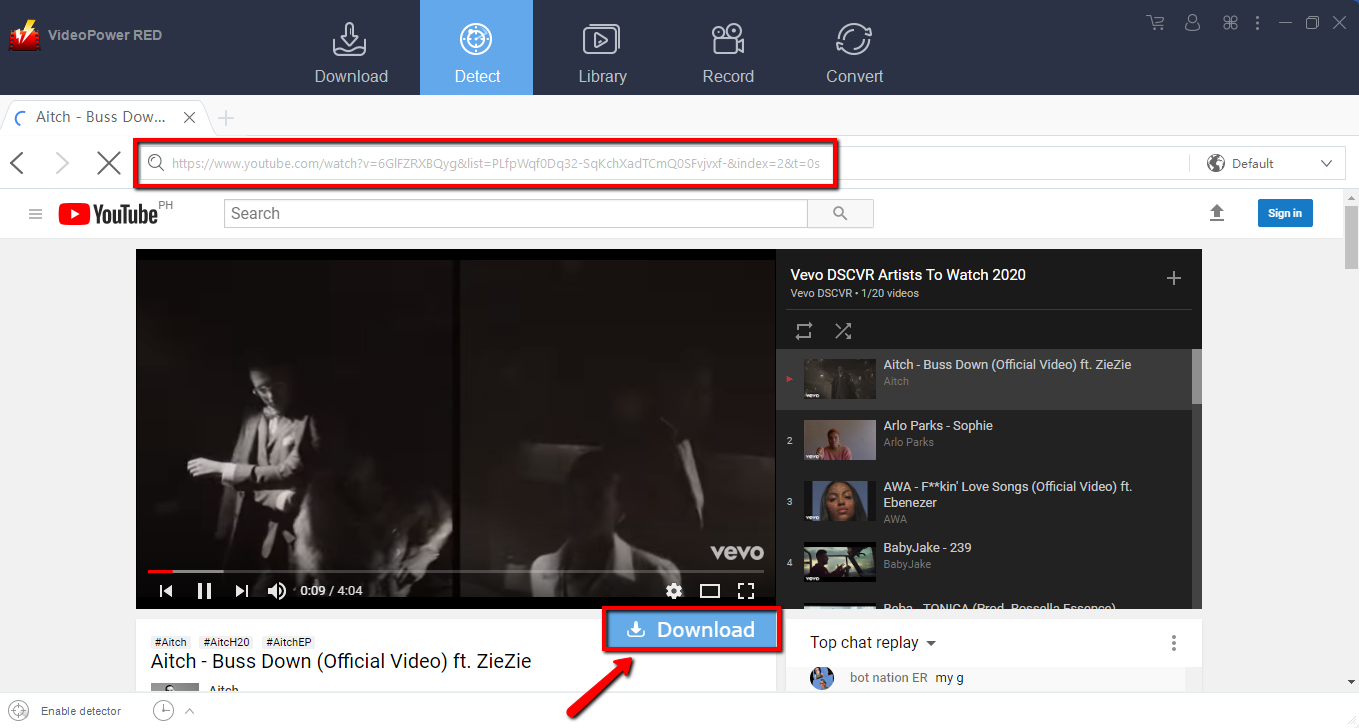Open the download history clock icon
The height and width of the screenshot is (728, 1359).
pyautogui.click(x=163, y=711)
